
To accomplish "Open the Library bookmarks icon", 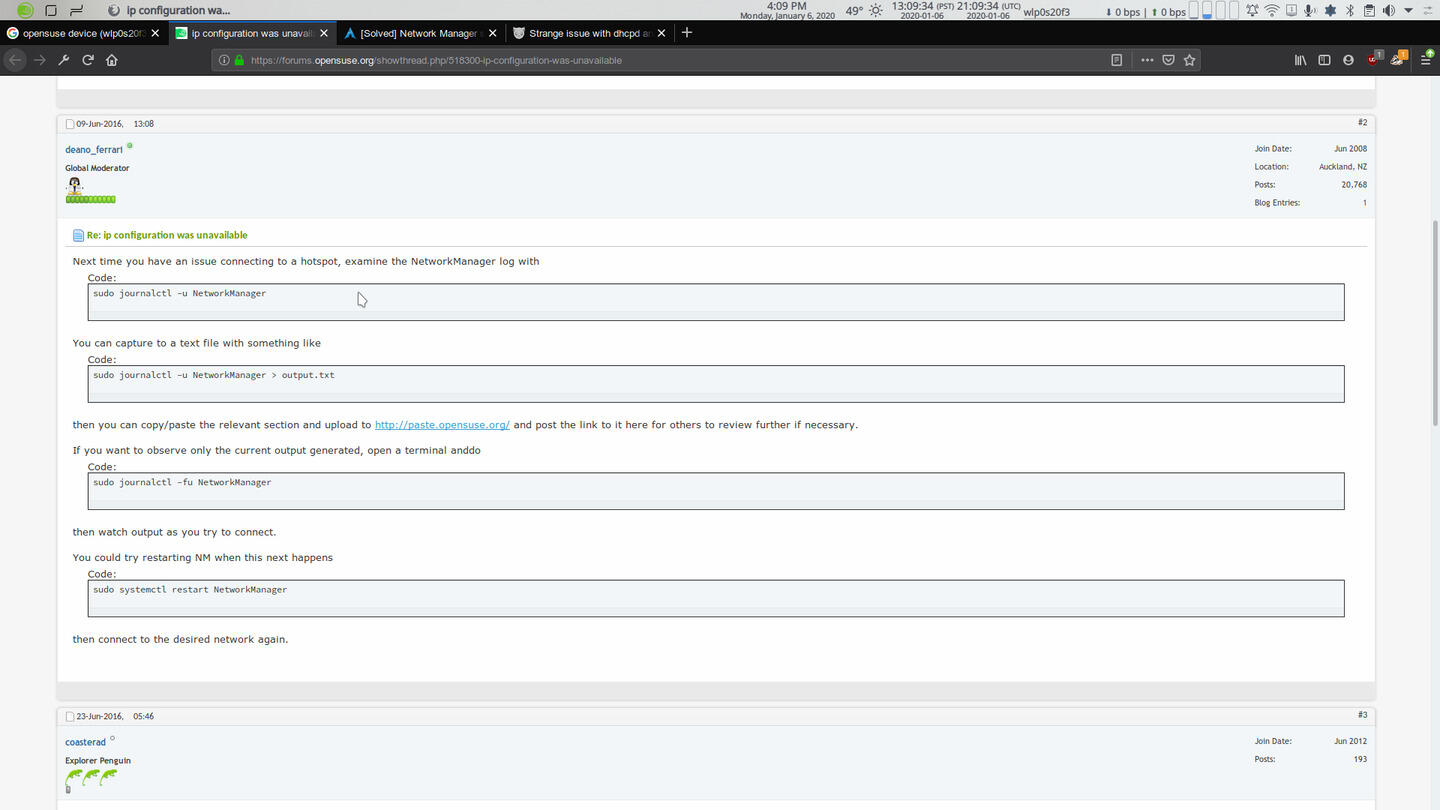I will 1301,60.
